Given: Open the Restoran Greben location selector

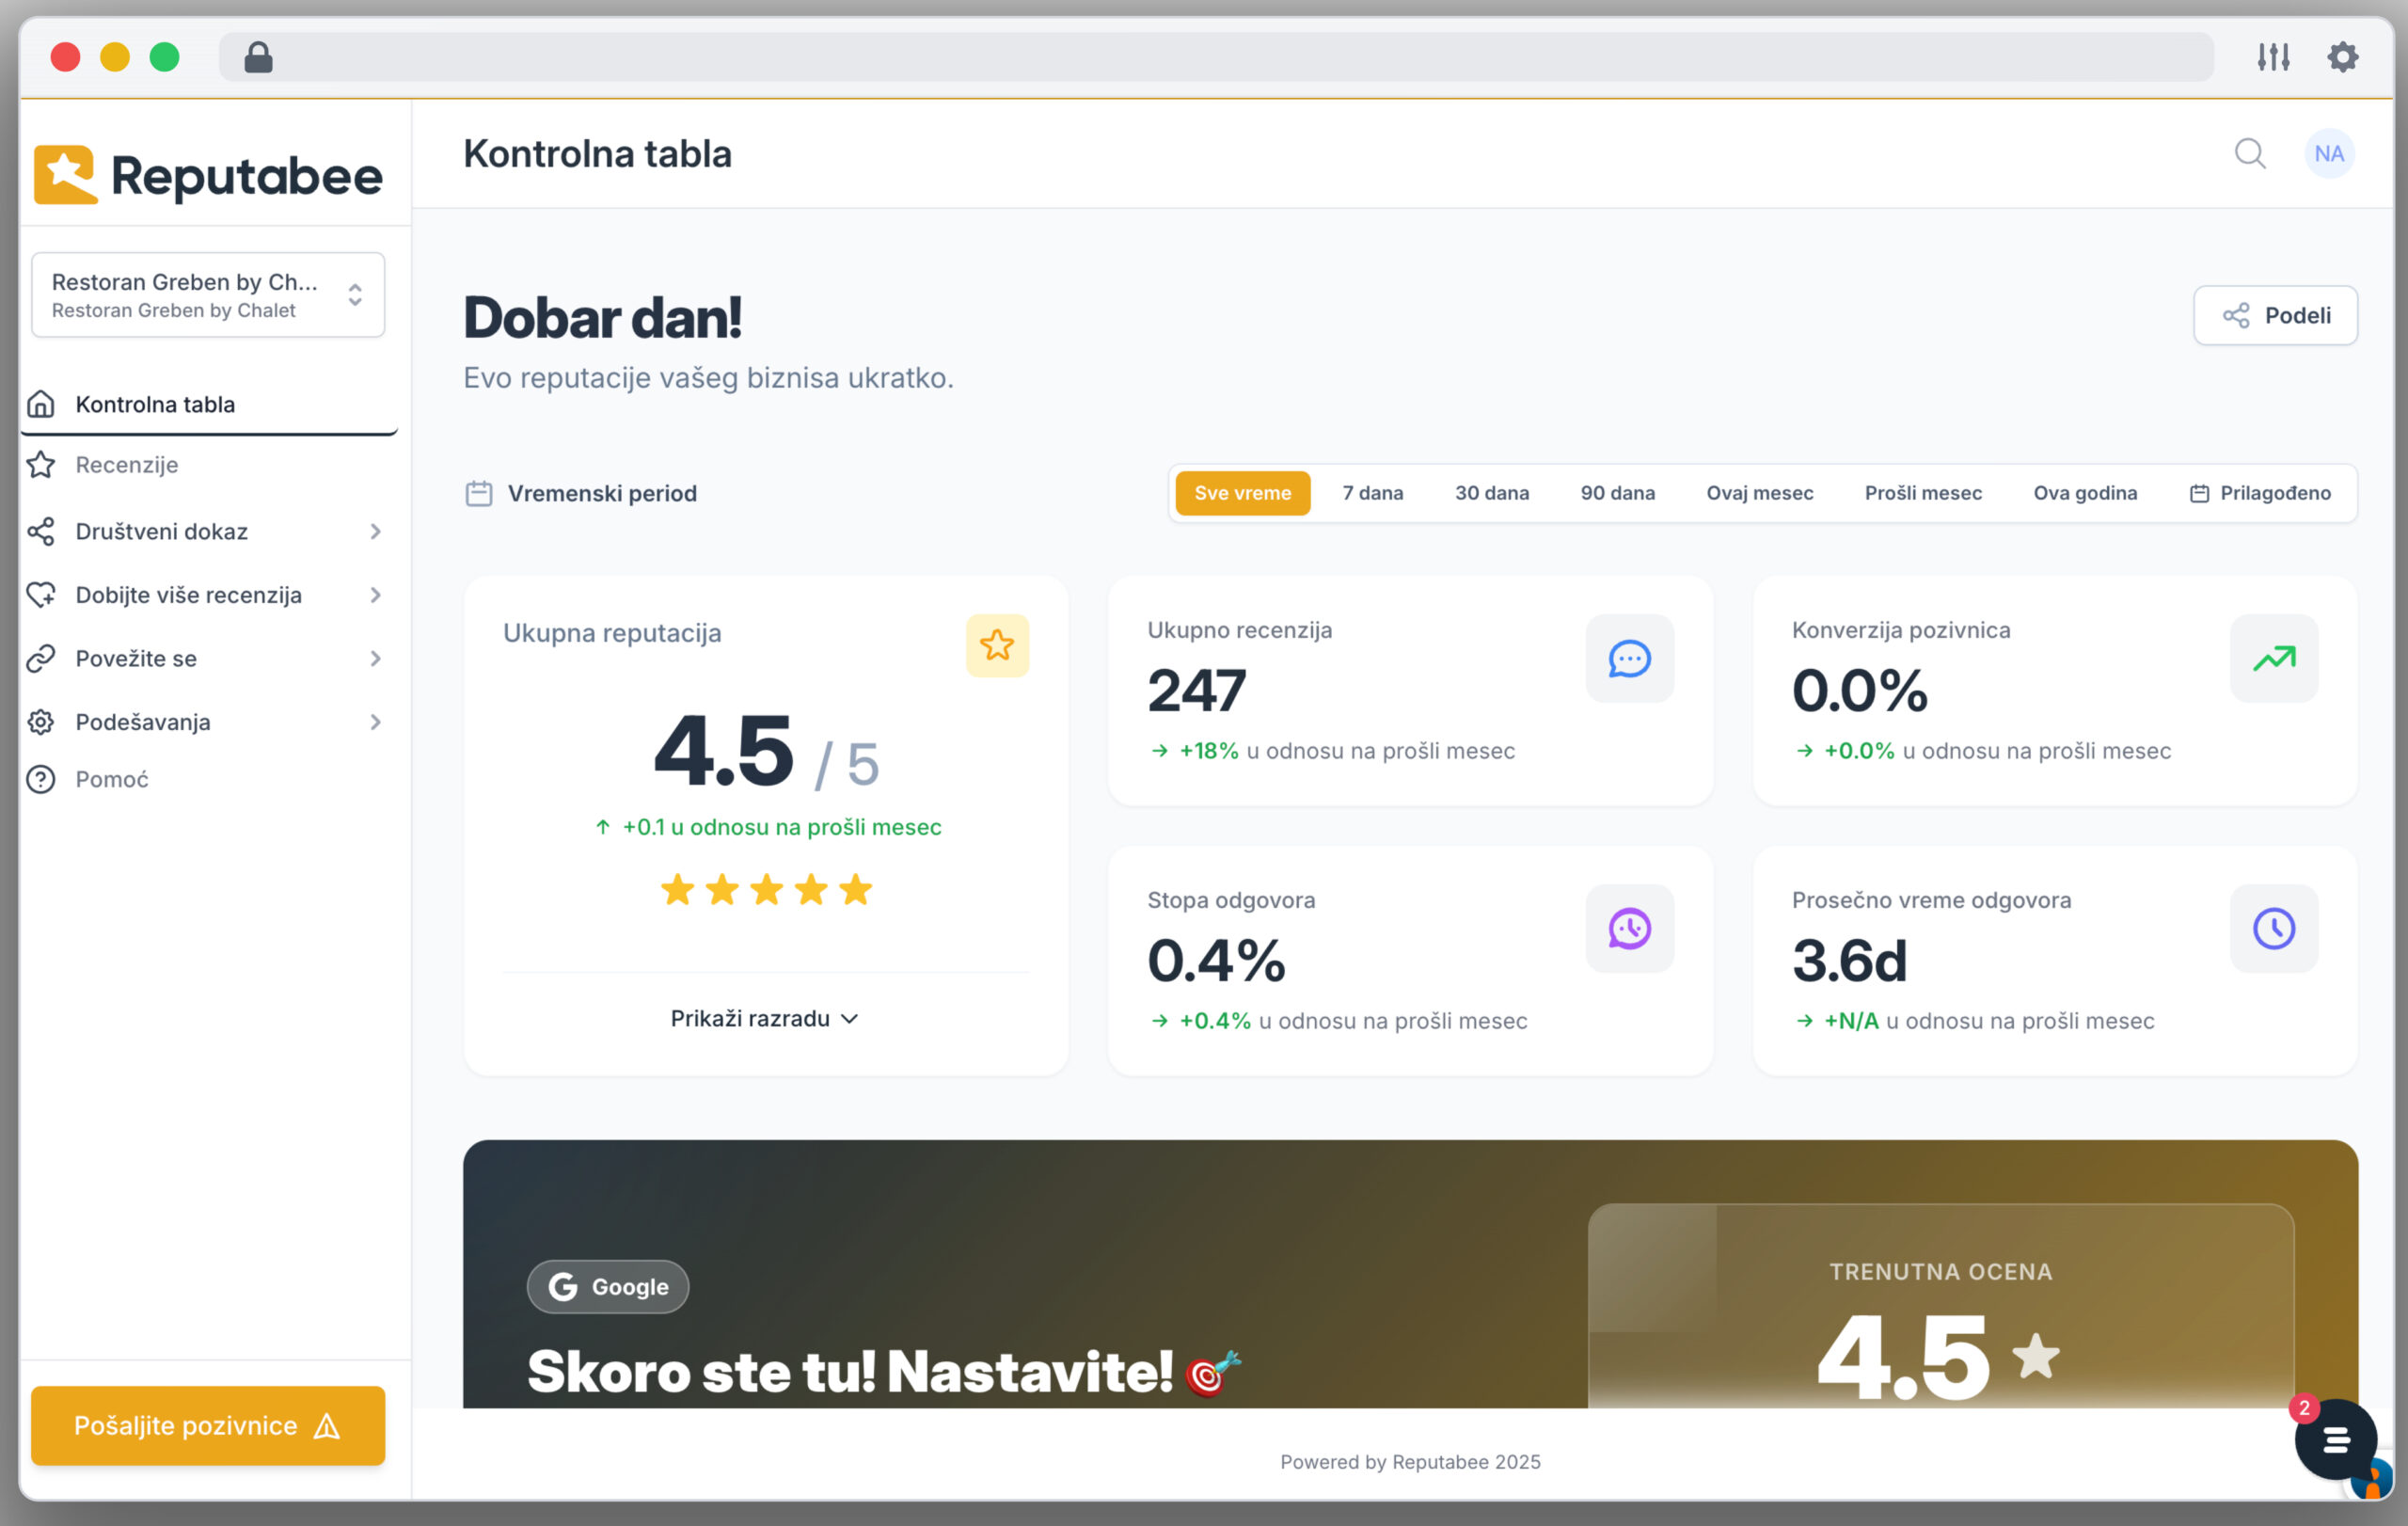Looking at the screenshot, I should [208, 295].
